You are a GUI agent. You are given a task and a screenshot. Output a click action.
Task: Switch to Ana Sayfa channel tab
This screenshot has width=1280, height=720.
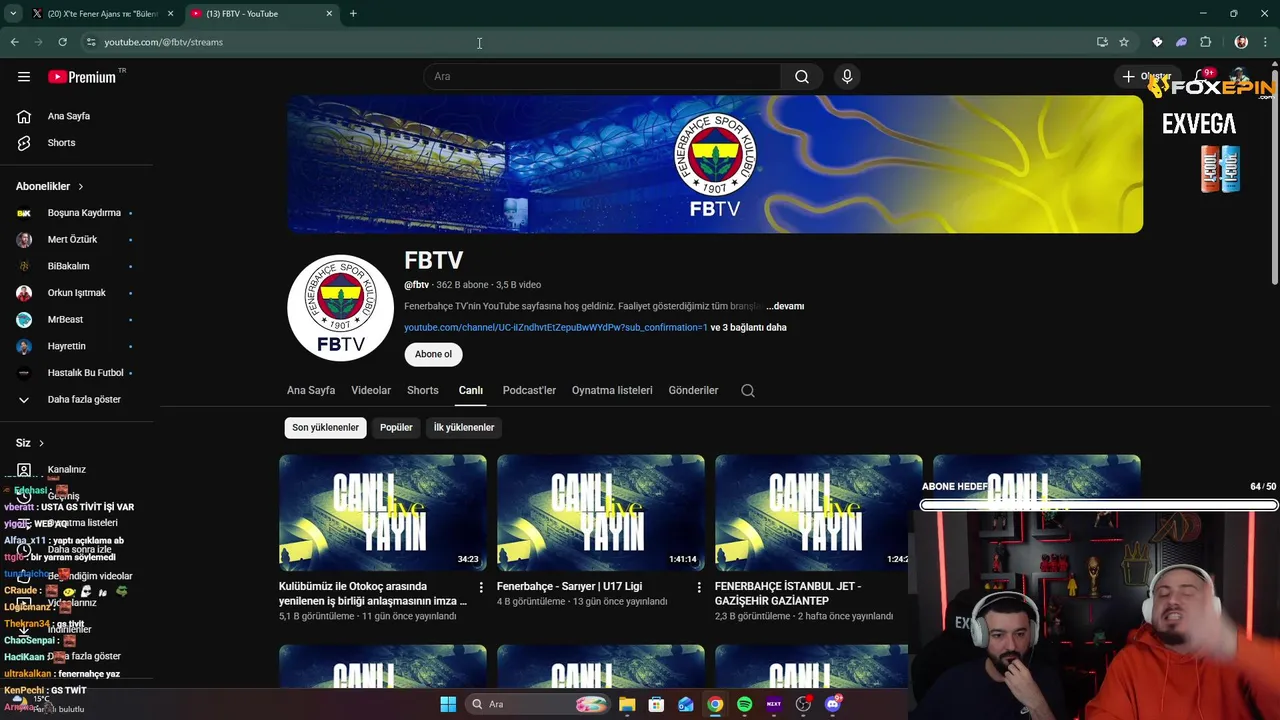(x=311, y=391)
